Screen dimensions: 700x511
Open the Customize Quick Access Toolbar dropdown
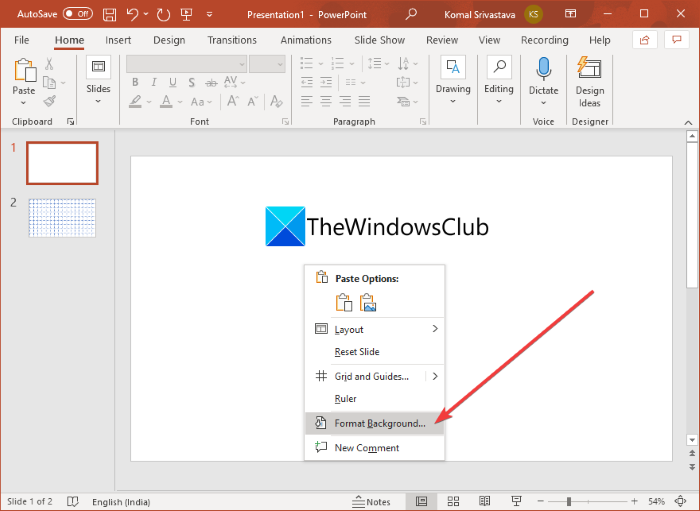[x=209, y=15]
